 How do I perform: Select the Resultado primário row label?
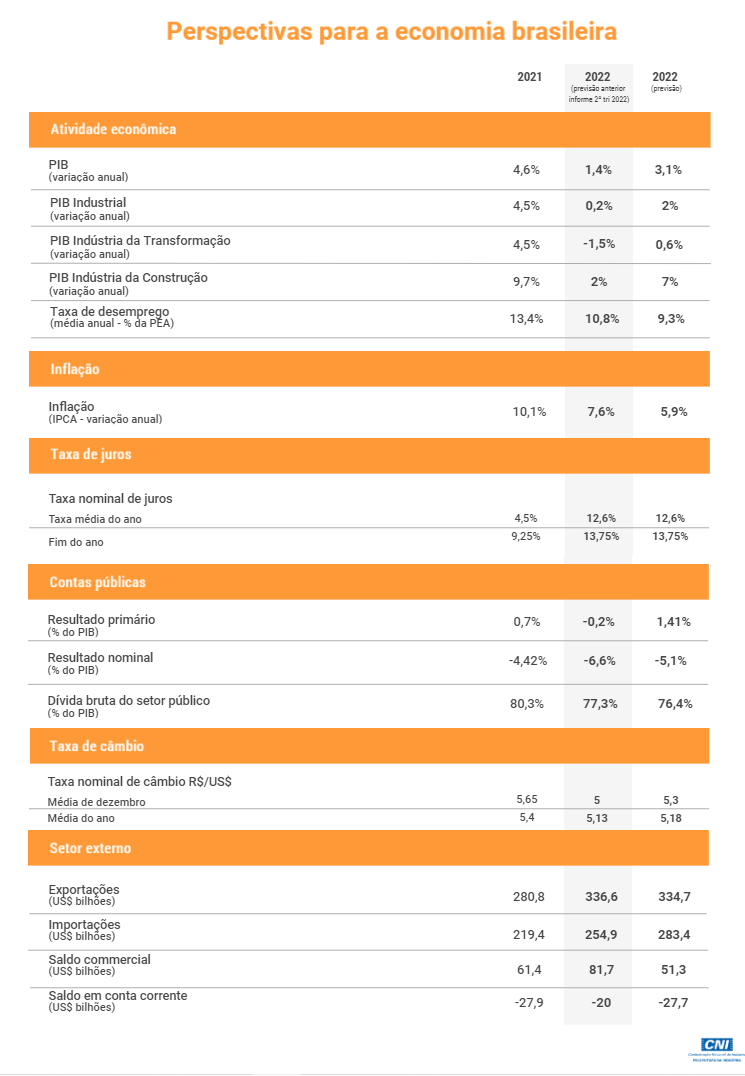coord(102,625)
